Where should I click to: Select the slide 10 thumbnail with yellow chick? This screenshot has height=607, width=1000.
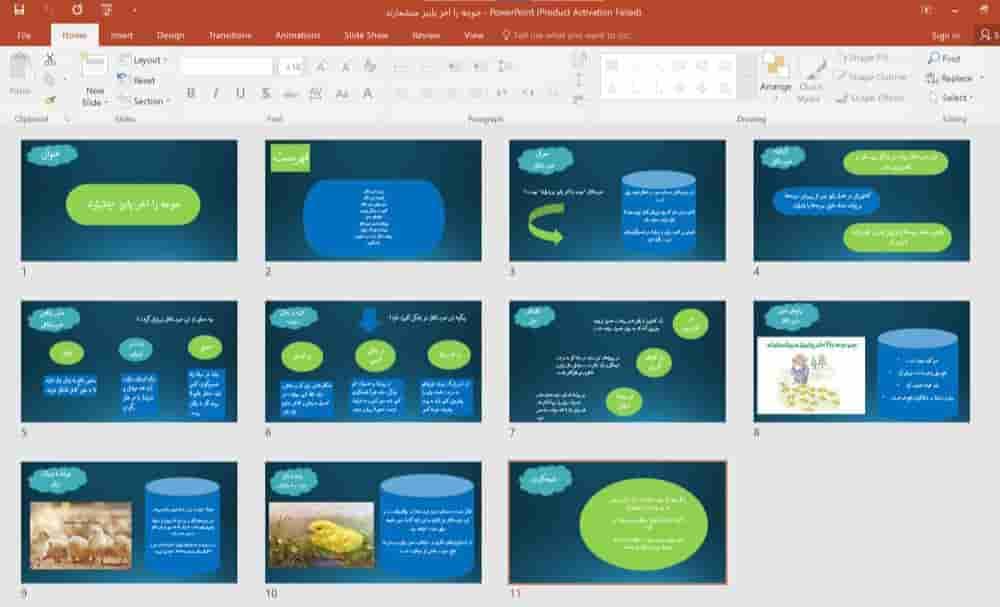pyautogui.click(x=374, y=522)
